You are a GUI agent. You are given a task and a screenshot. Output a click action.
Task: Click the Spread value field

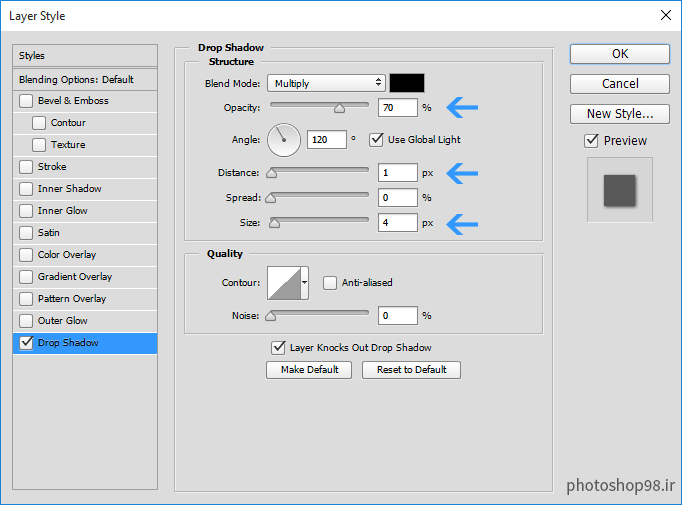pos(398,197)
